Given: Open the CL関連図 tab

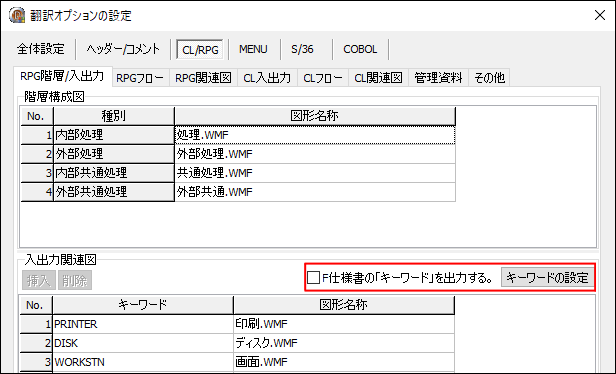Looking at the screenshot, I should tap(378, 78).
